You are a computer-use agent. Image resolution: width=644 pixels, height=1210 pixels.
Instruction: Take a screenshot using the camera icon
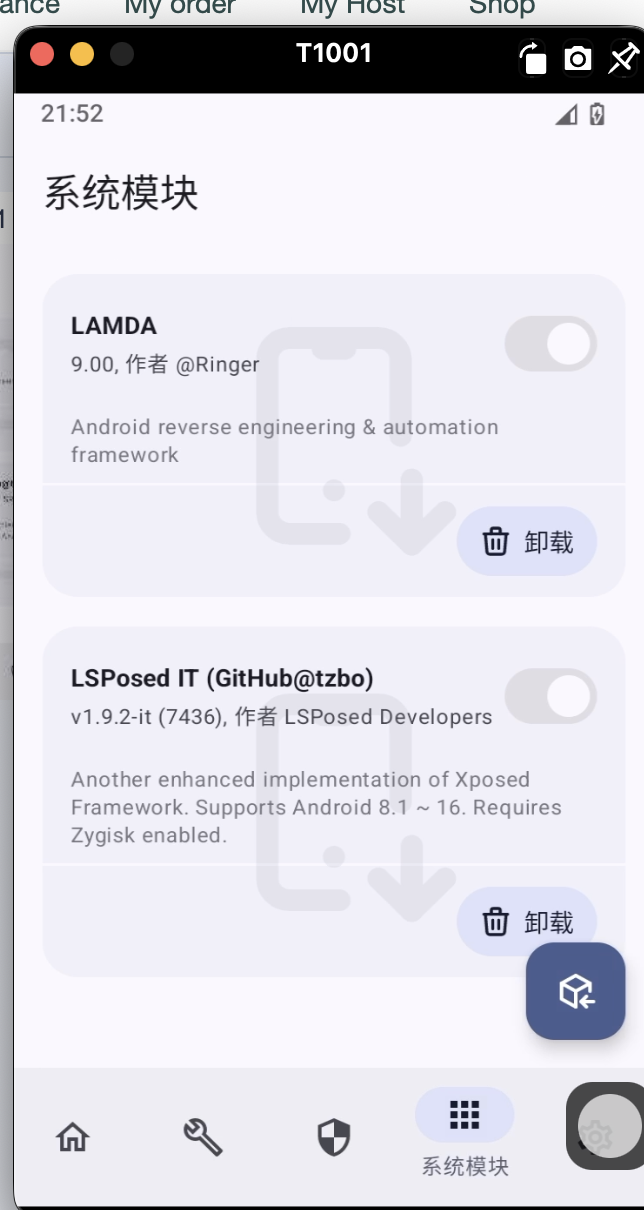(577, 59)
